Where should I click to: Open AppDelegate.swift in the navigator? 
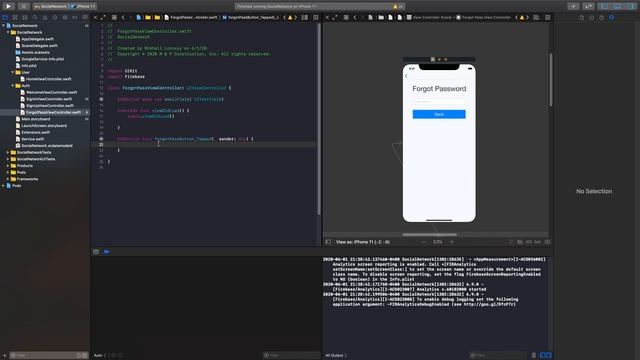[x=37, y=39]
